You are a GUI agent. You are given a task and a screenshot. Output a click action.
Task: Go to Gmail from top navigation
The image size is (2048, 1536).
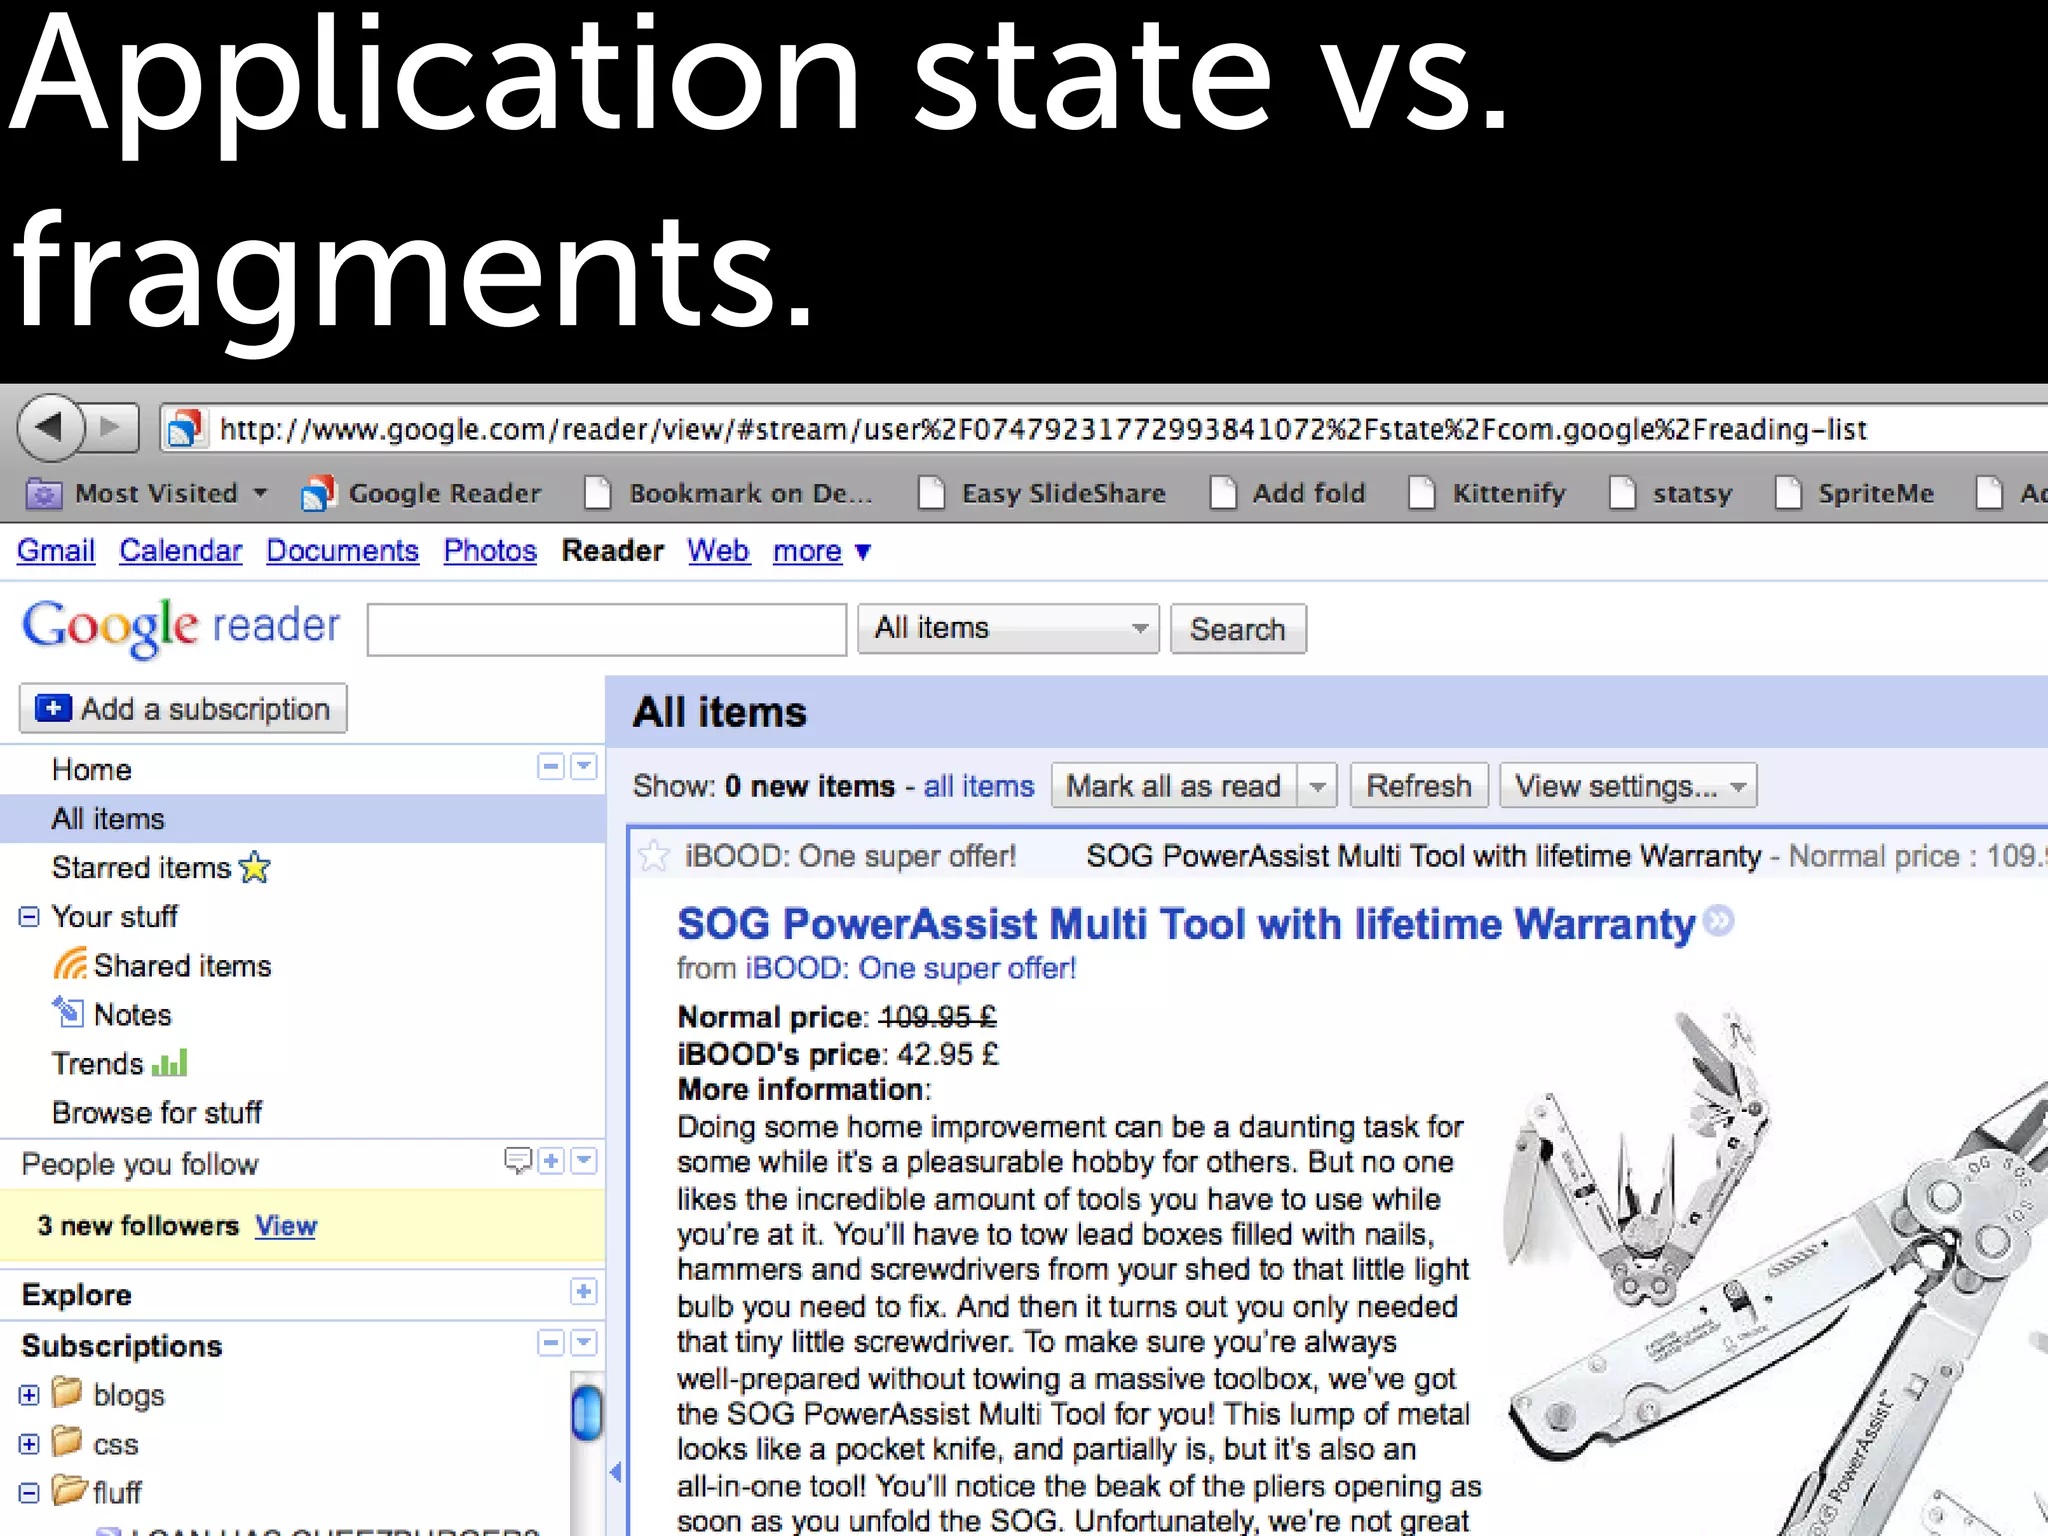[56, 550]
